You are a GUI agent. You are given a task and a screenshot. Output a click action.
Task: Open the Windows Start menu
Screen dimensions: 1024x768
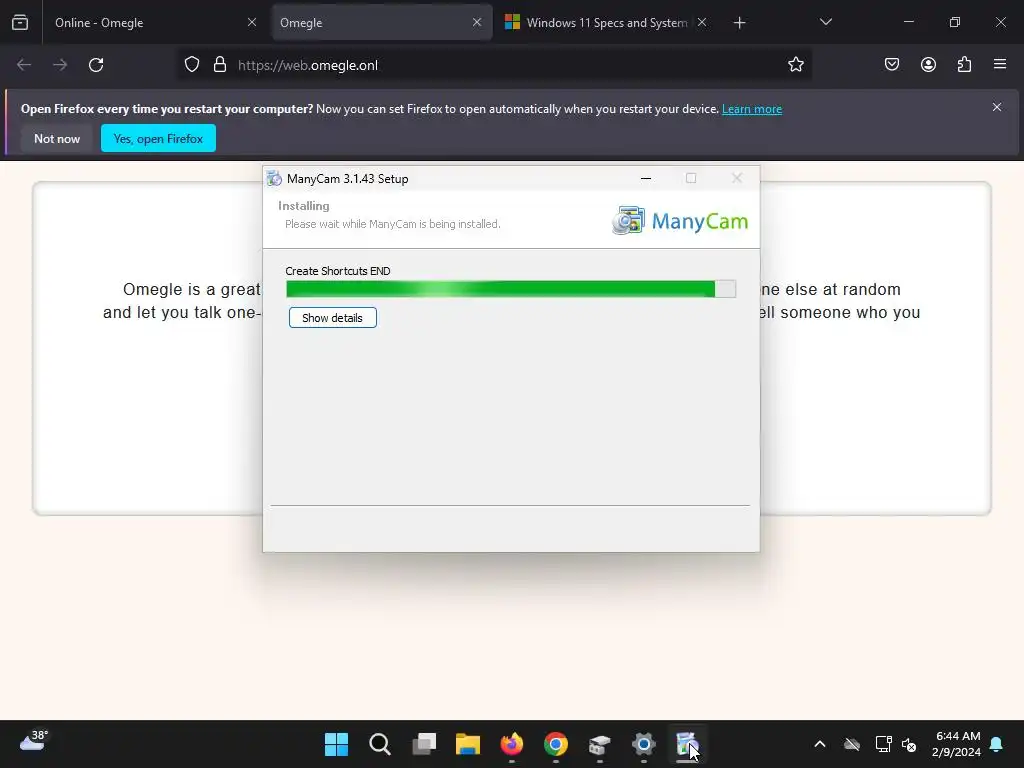point(336,744)
